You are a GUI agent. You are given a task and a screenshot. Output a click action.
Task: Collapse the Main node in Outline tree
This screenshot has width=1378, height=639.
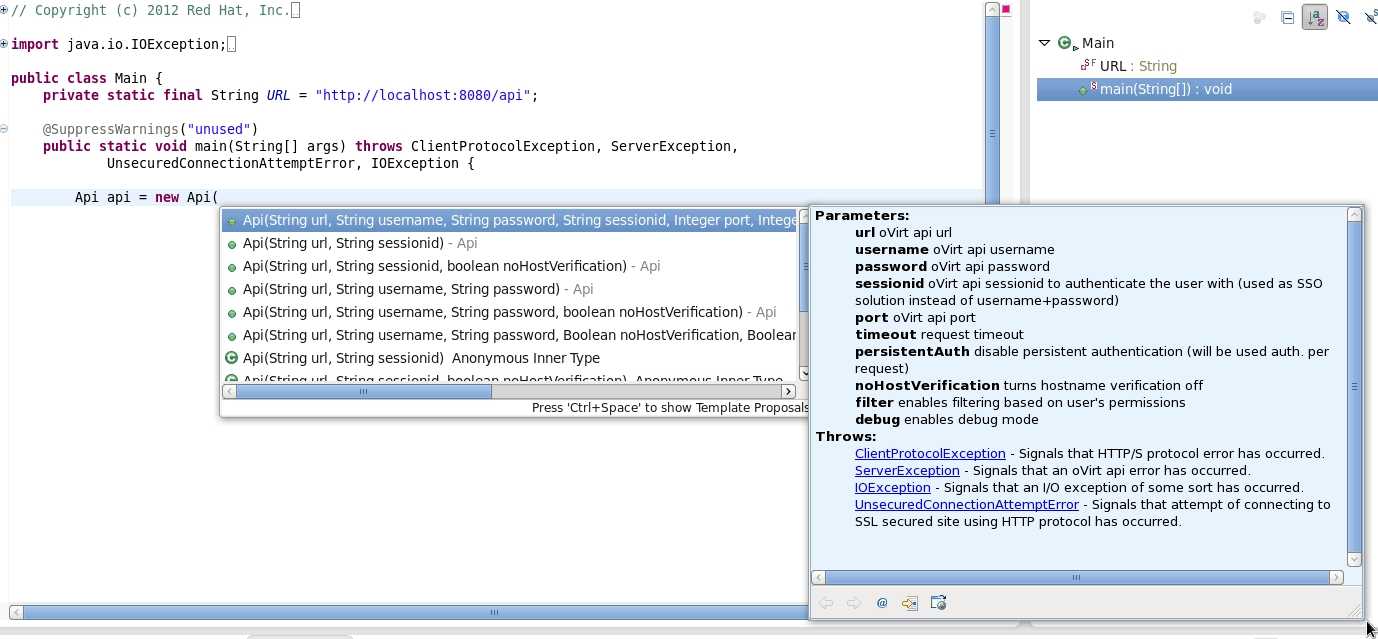1044,43
